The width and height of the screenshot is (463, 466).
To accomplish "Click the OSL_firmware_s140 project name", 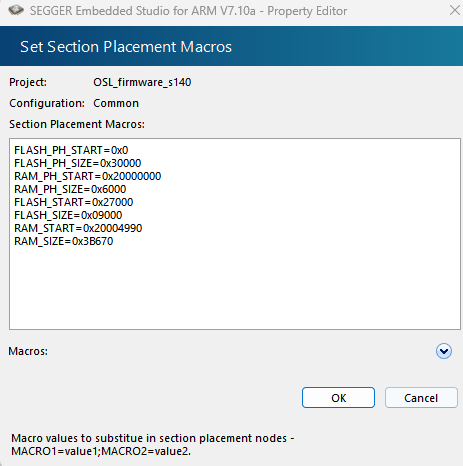I will click(142, 82).
